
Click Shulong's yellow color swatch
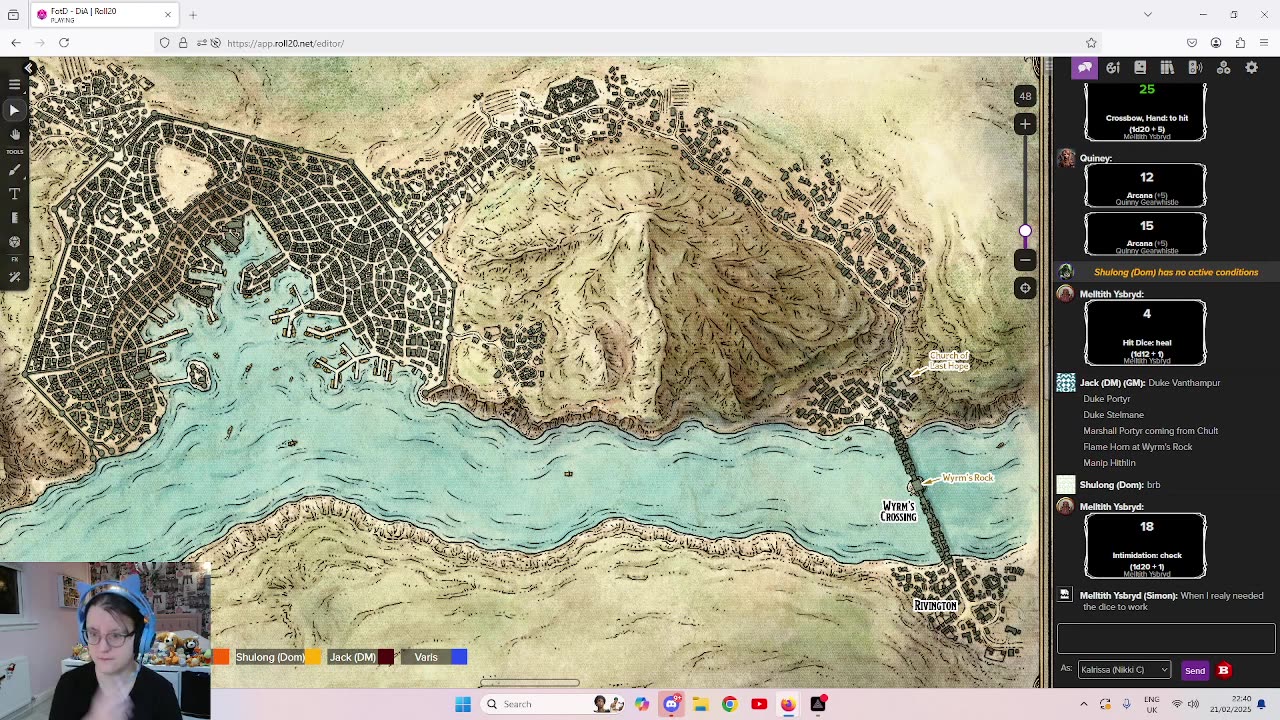[313, 657]
